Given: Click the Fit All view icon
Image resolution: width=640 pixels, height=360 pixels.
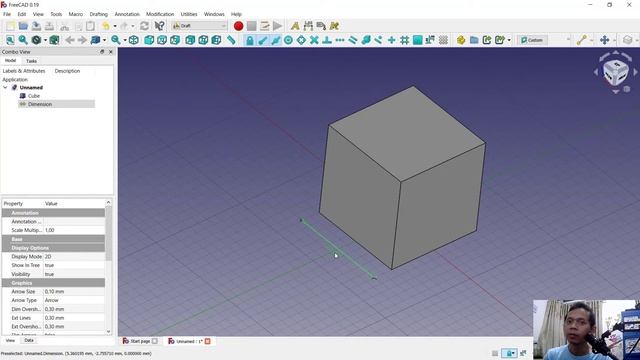Looking at the screenshot, I should click(x=10, y=40).
